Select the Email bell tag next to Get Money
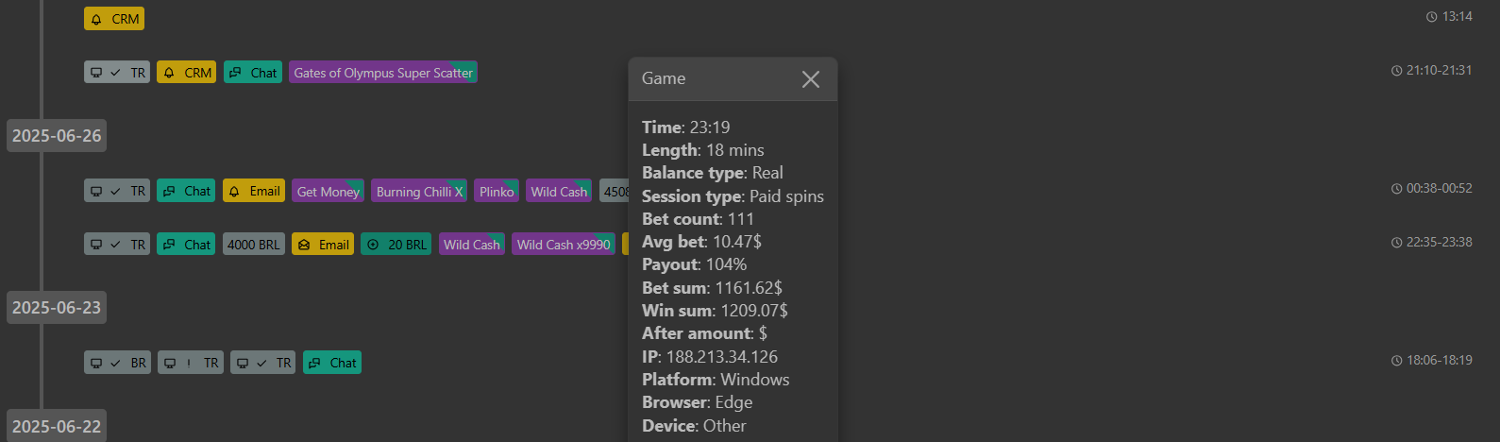Image resolution: width=1500 pixels, height=442 pixels. [x=254, y=191]
